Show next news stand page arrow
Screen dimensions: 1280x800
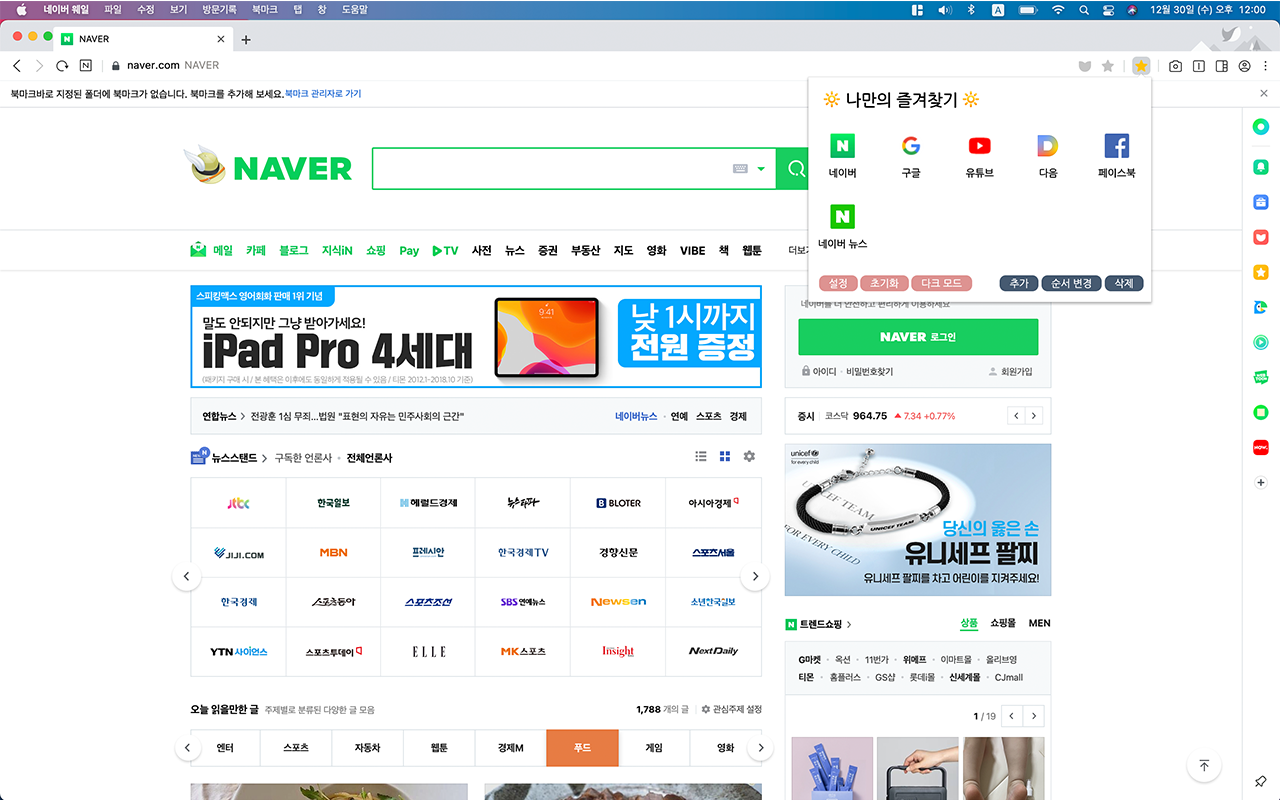pos(755,577)
